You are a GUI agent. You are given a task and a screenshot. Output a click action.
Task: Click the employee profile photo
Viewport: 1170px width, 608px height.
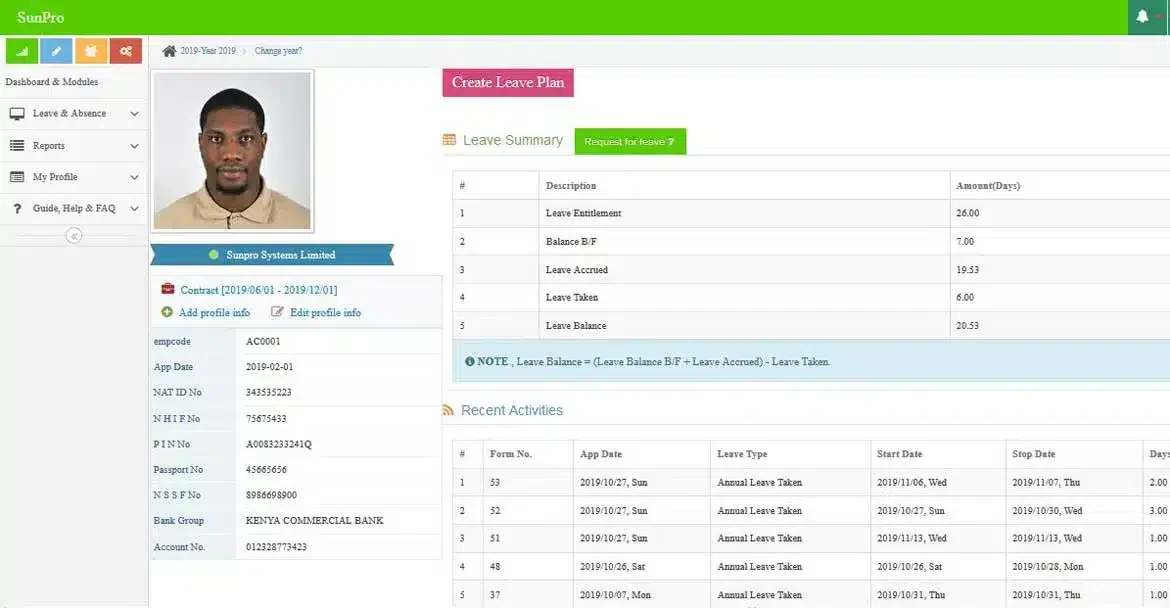(232, 151)
